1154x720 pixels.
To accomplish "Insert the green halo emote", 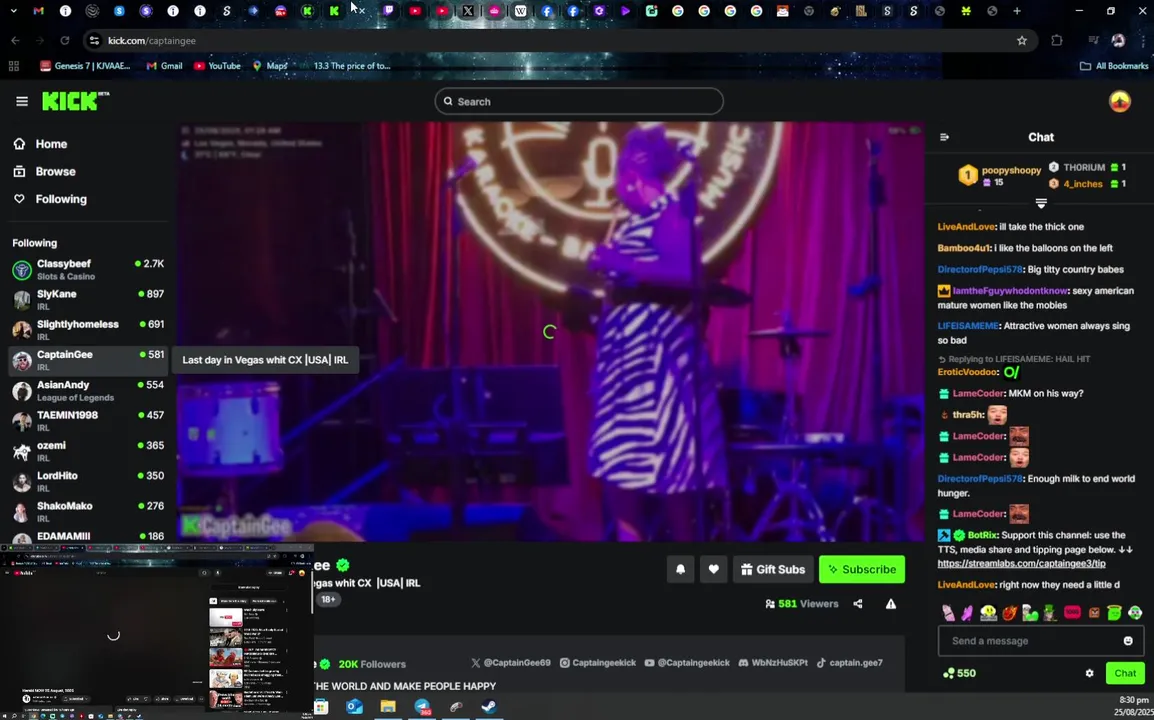I will (1114, 613).
